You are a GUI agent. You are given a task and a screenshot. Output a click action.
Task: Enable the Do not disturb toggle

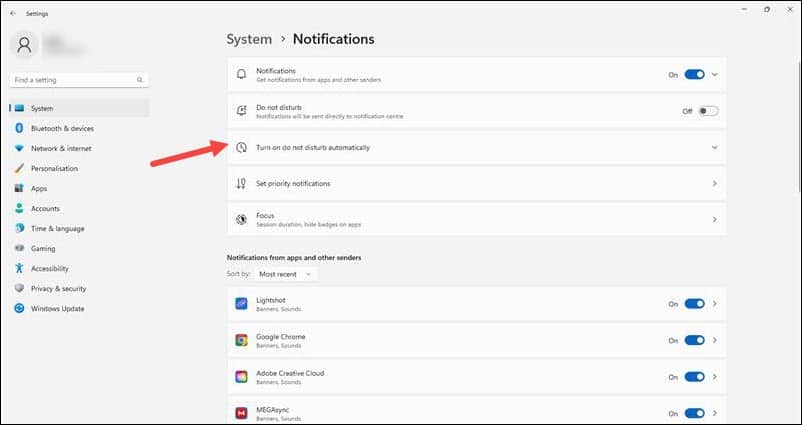coord(708,111)
